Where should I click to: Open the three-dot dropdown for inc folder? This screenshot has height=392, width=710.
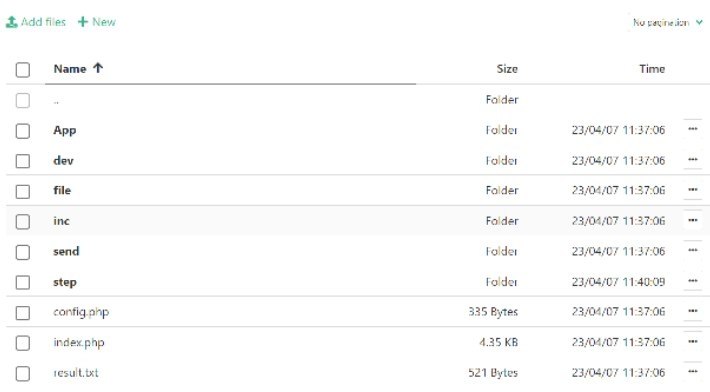tap(692, 220)
